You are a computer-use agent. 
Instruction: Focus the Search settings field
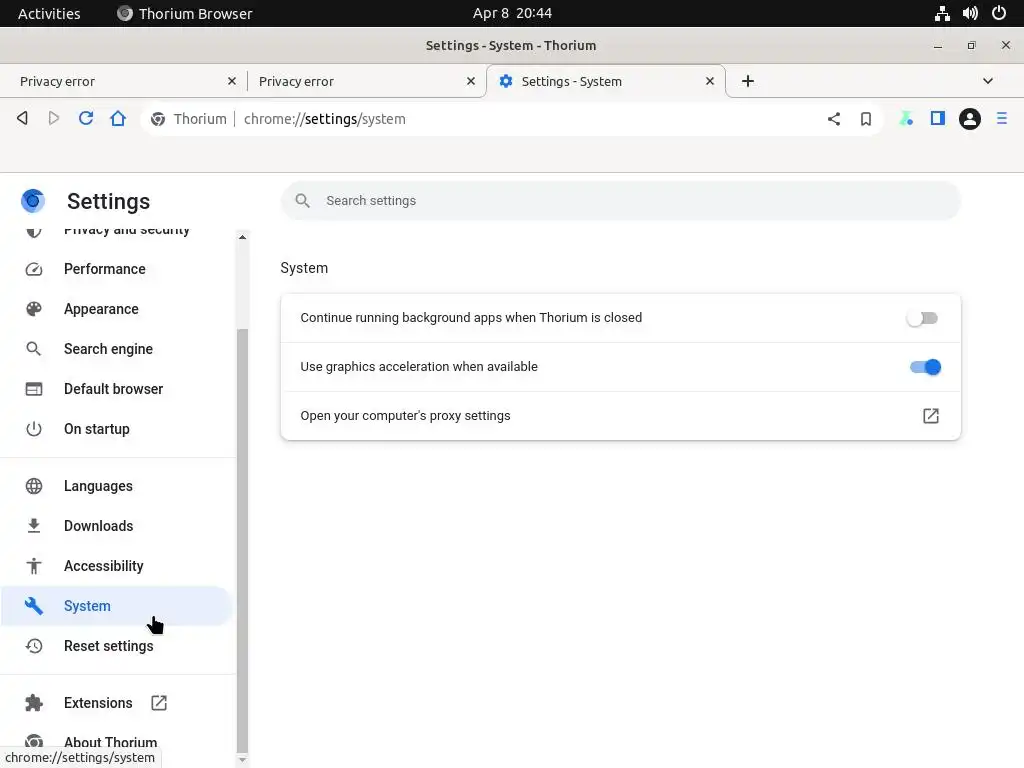point(620,200)
